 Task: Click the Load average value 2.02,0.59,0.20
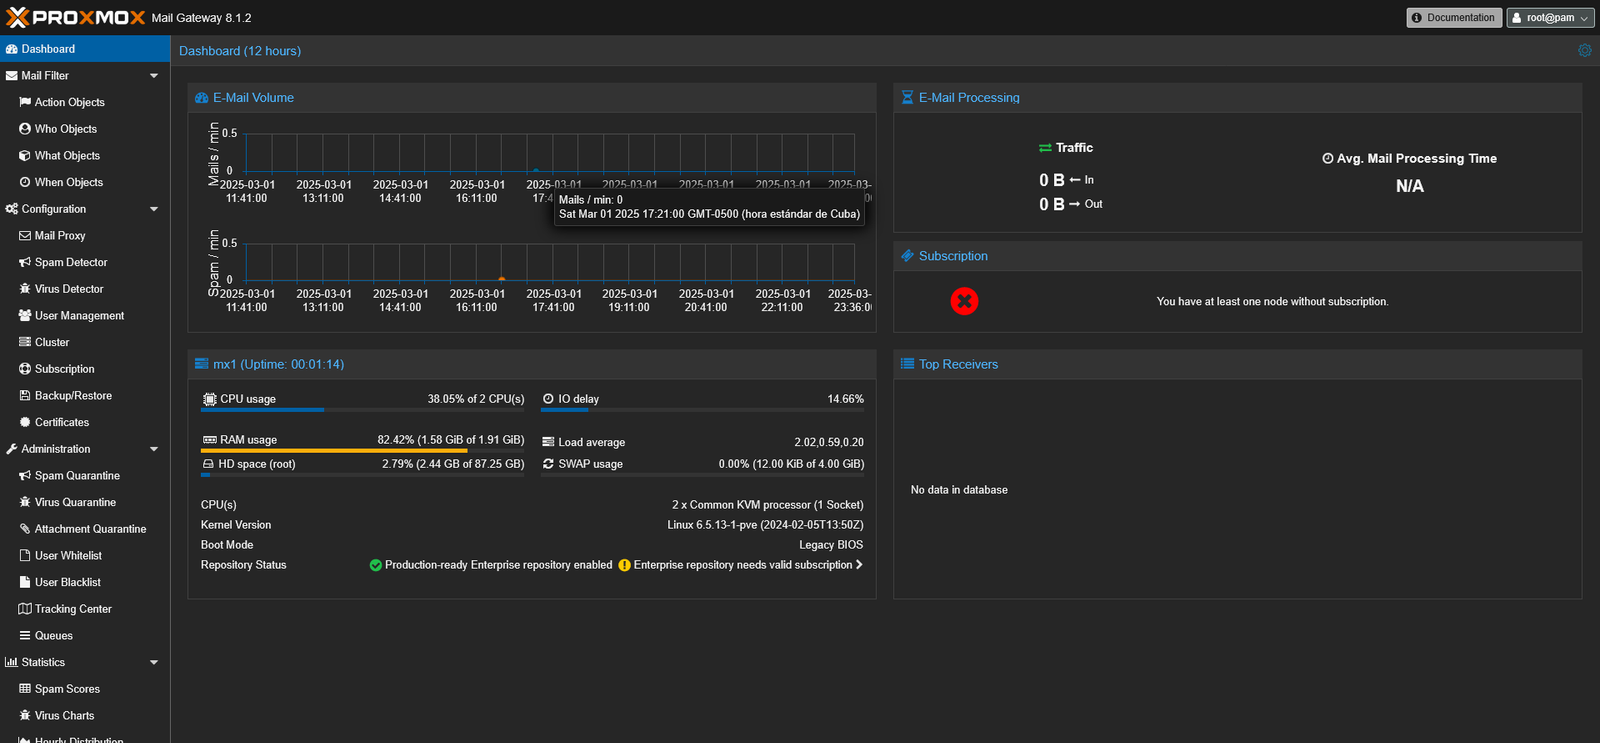pos(829,442)
